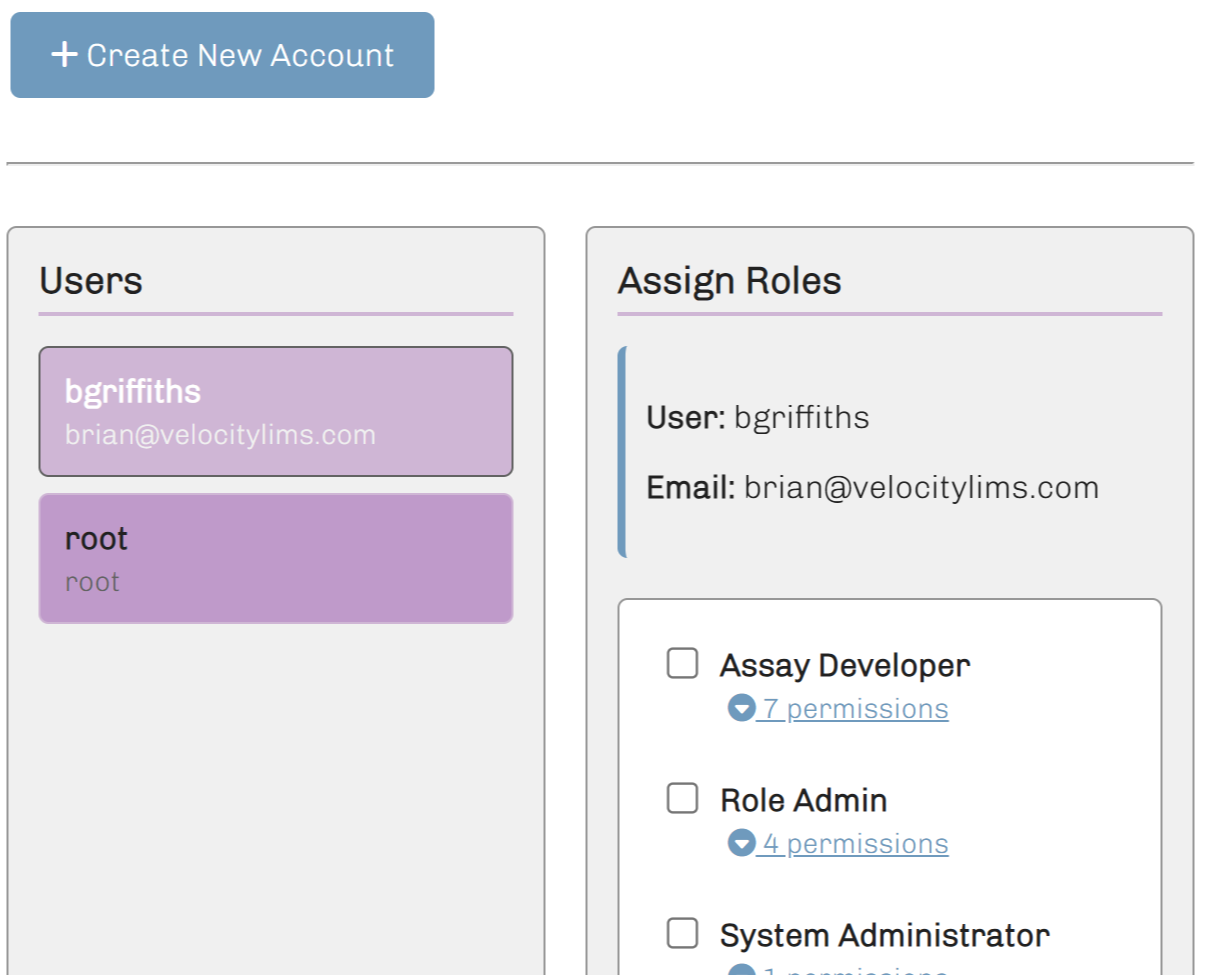Enable the Assay Developer role checkbox
This screenshot has width=1231, height=975.
pos(682,663)
